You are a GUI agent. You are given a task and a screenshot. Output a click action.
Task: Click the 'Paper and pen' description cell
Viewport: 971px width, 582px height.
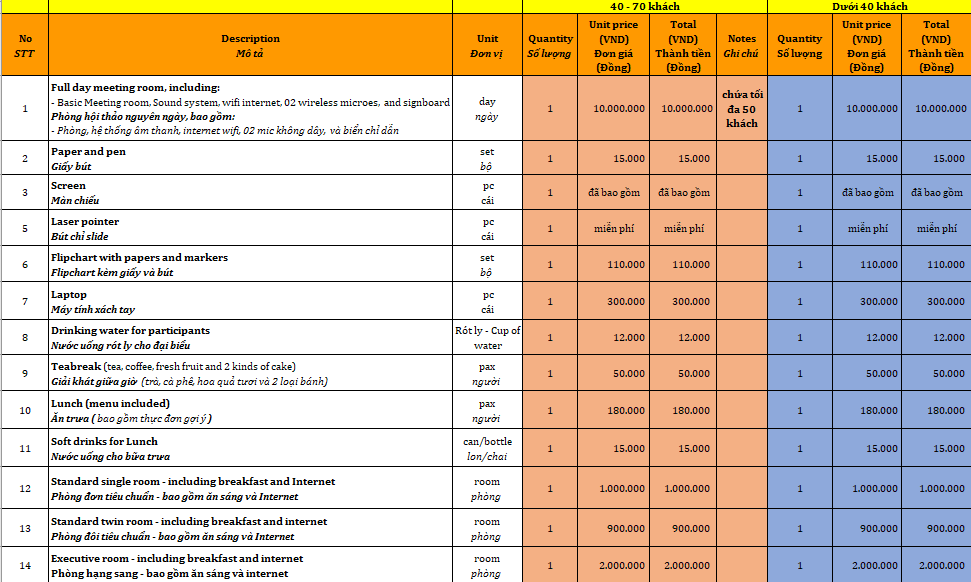tap(250, 158)
